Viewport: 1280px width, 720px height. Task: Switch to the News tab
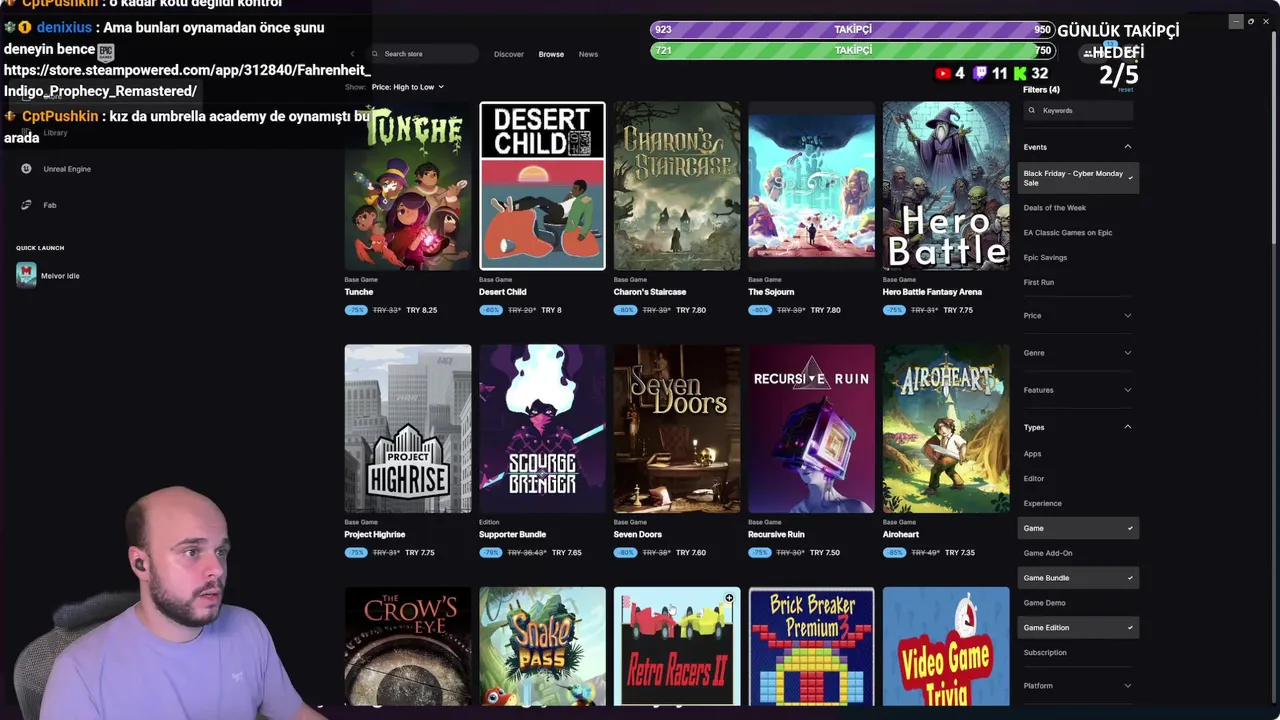tap(588, 54)
